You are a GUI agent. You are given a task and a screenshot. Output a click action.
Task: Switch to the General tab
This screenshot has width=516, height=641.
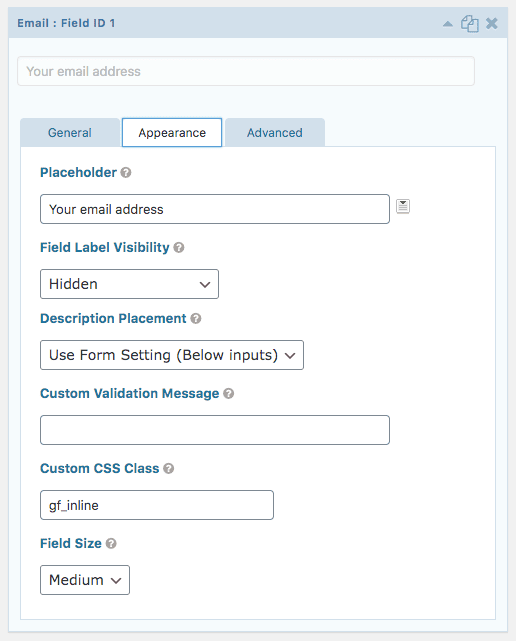70,132
